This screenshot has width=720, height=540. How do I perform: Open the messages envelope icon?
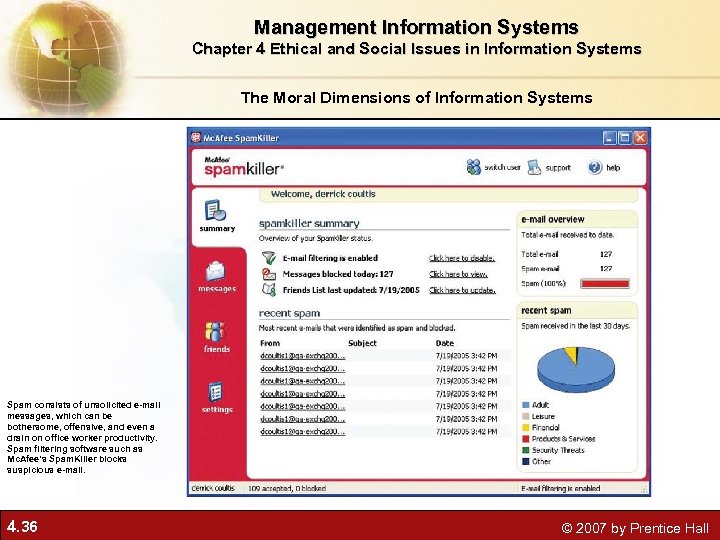215,271
